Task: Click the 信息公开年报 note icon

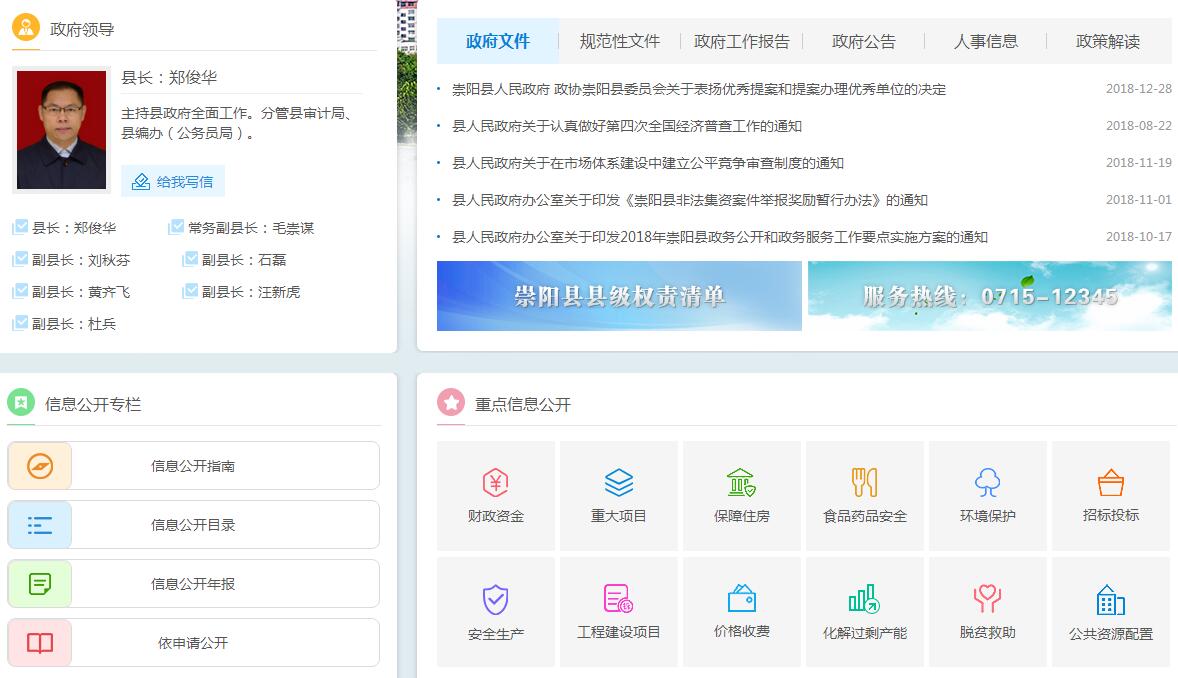Action: [x=40, y=584]
